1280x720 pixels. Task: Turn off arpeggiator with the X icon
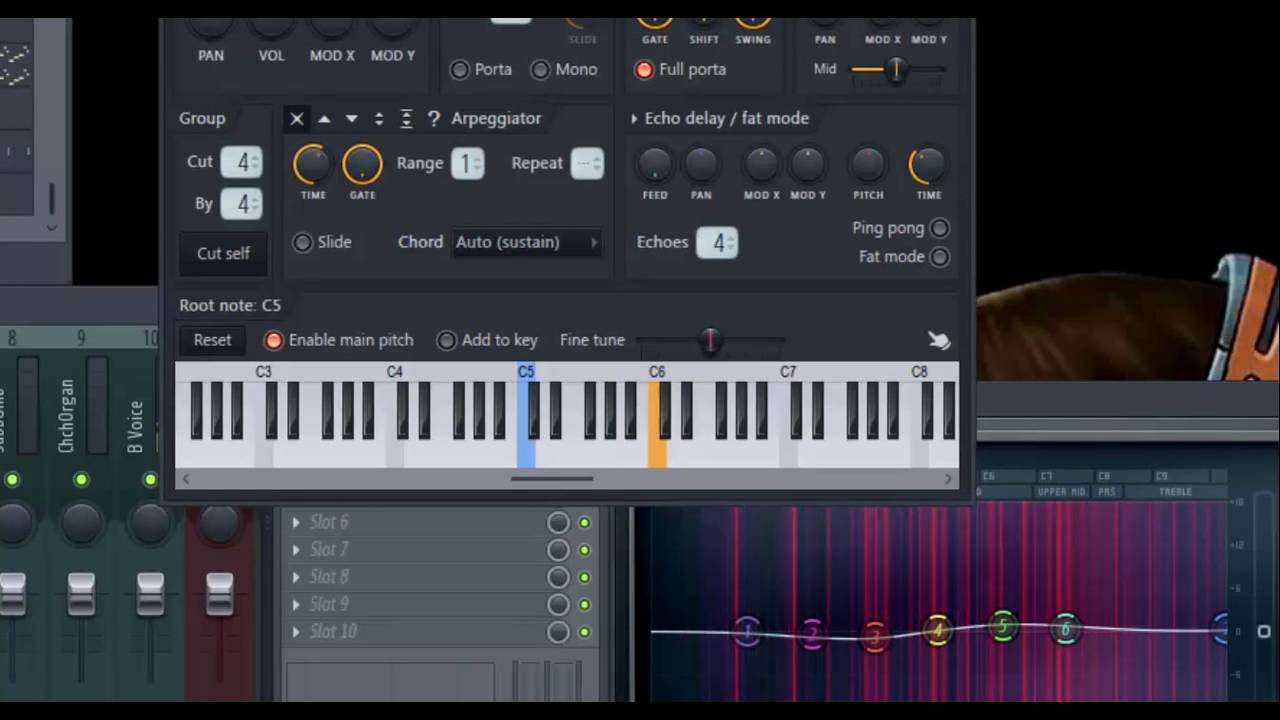pyautogui.click(x=297, y=119)
